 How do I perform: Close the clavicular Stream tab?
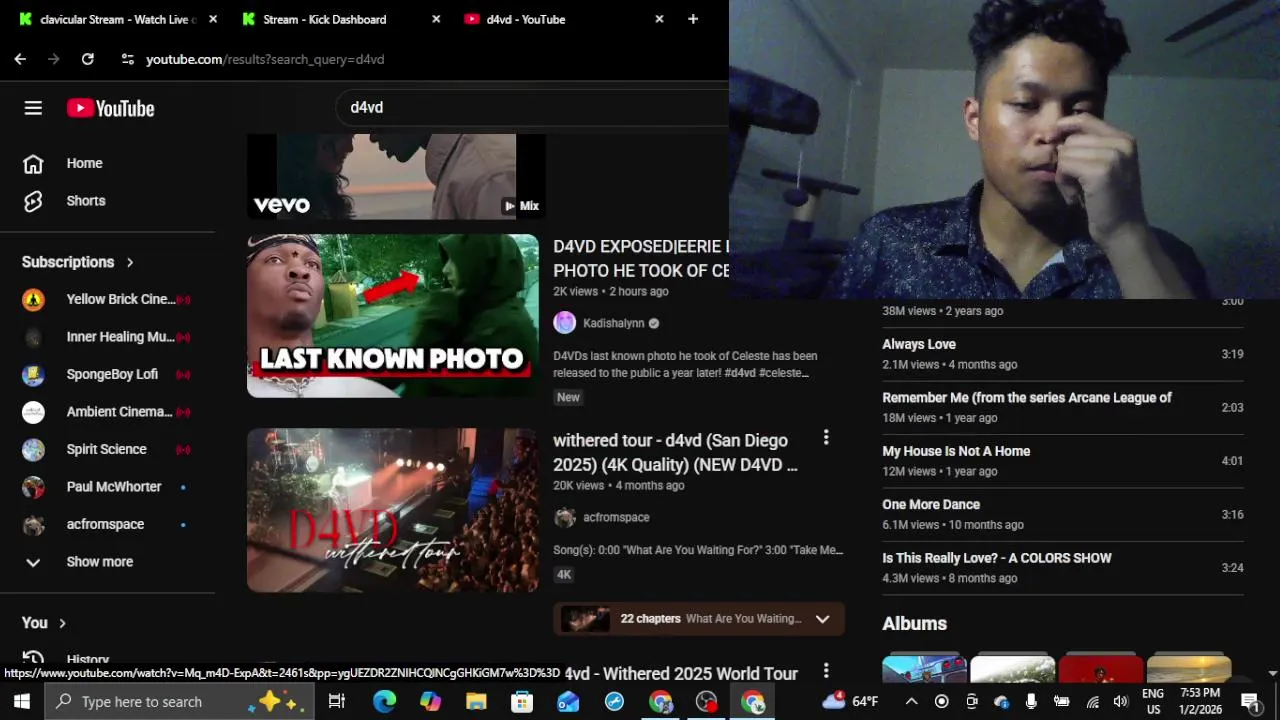point(213,19)
